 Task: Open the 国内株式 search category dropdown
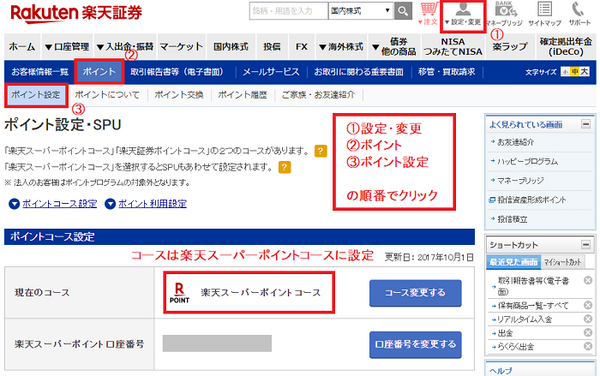(361, 11)
